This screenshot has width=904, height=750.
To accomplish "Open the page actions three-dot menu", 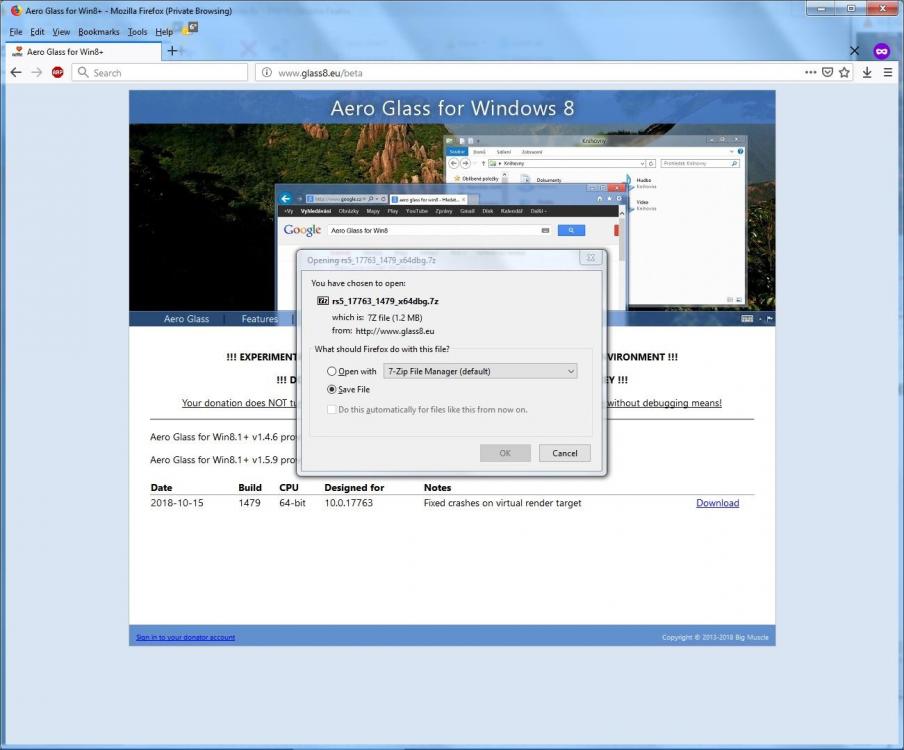I will [x=810, y=72].
